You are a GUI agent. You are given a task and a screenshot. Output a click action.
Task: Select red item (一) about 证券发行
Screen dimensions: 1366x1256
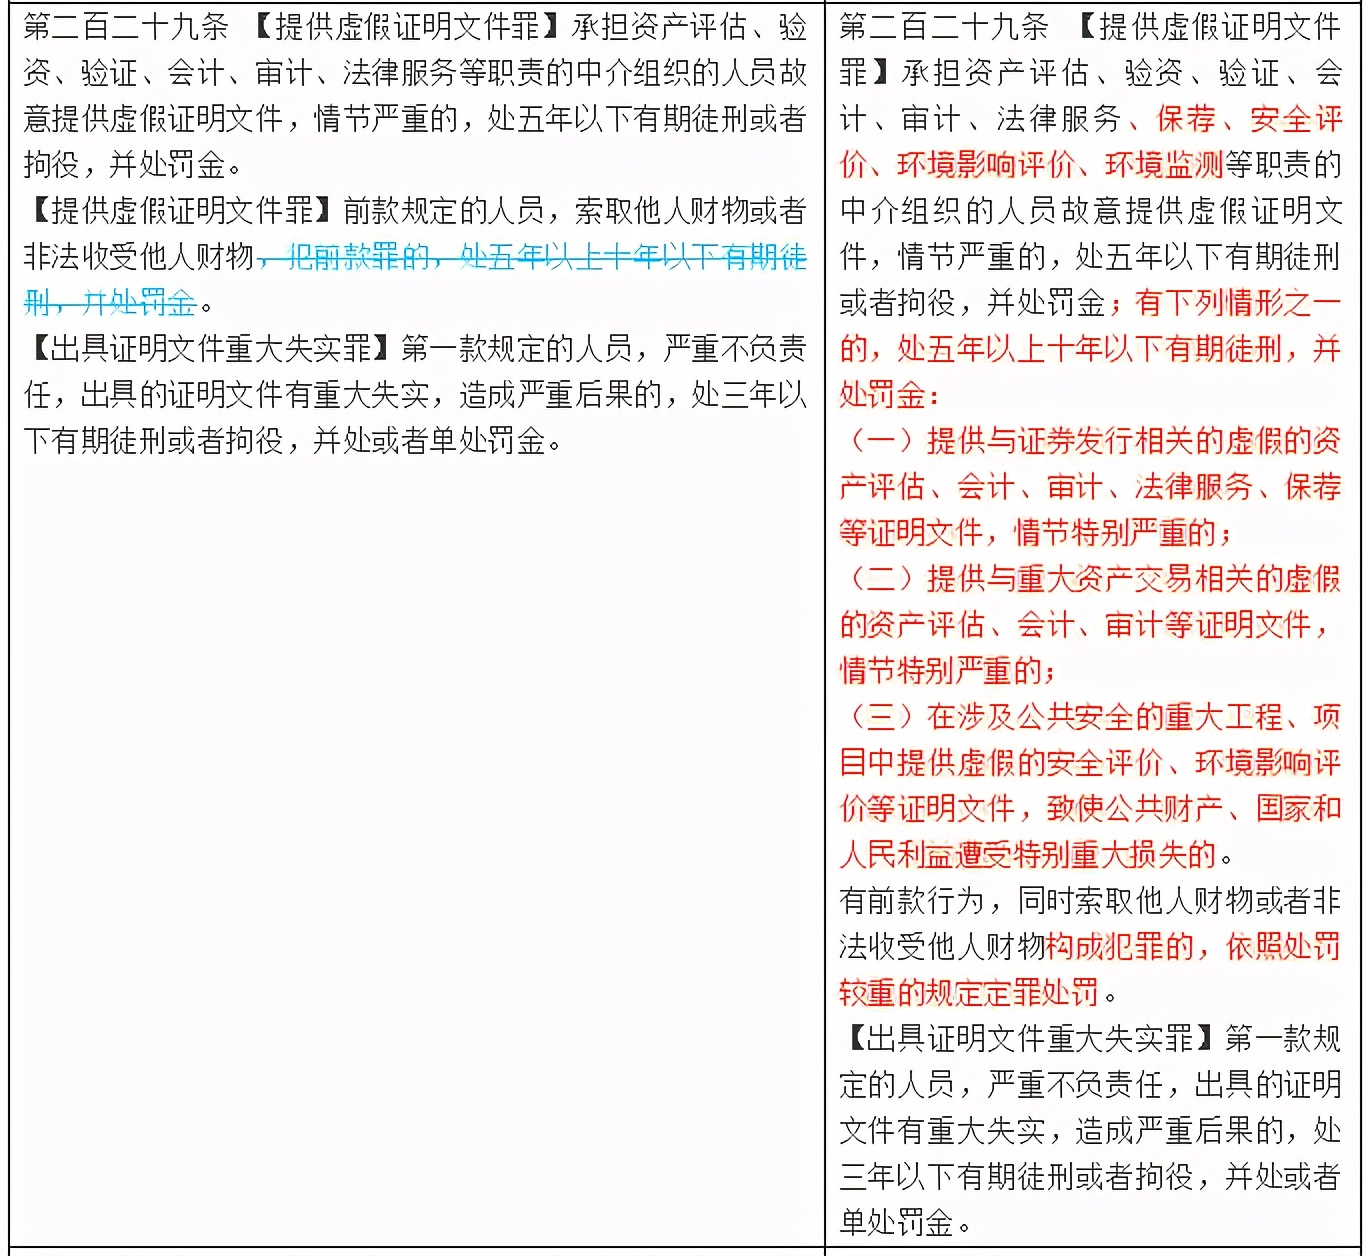[x=1090, y=441]
